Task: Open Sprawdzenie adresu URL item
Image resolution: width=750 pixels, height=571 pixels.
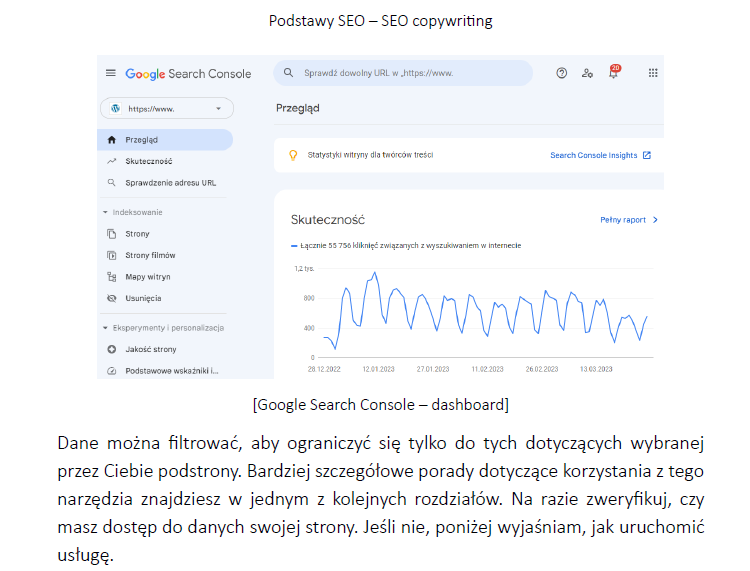Action: point(170,183)
